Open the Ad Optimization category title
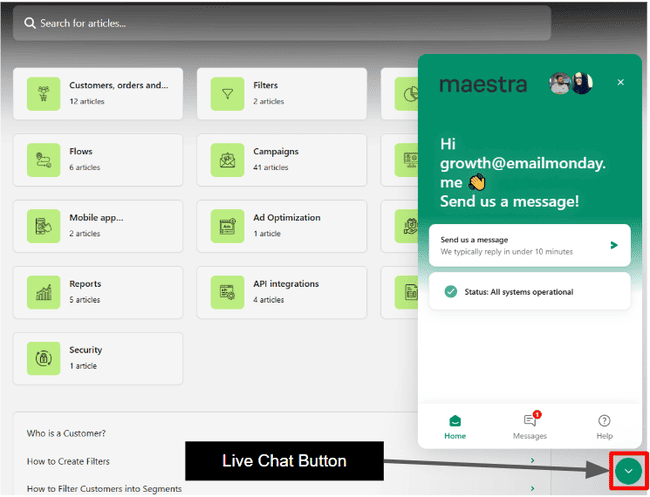 [287, 218]
